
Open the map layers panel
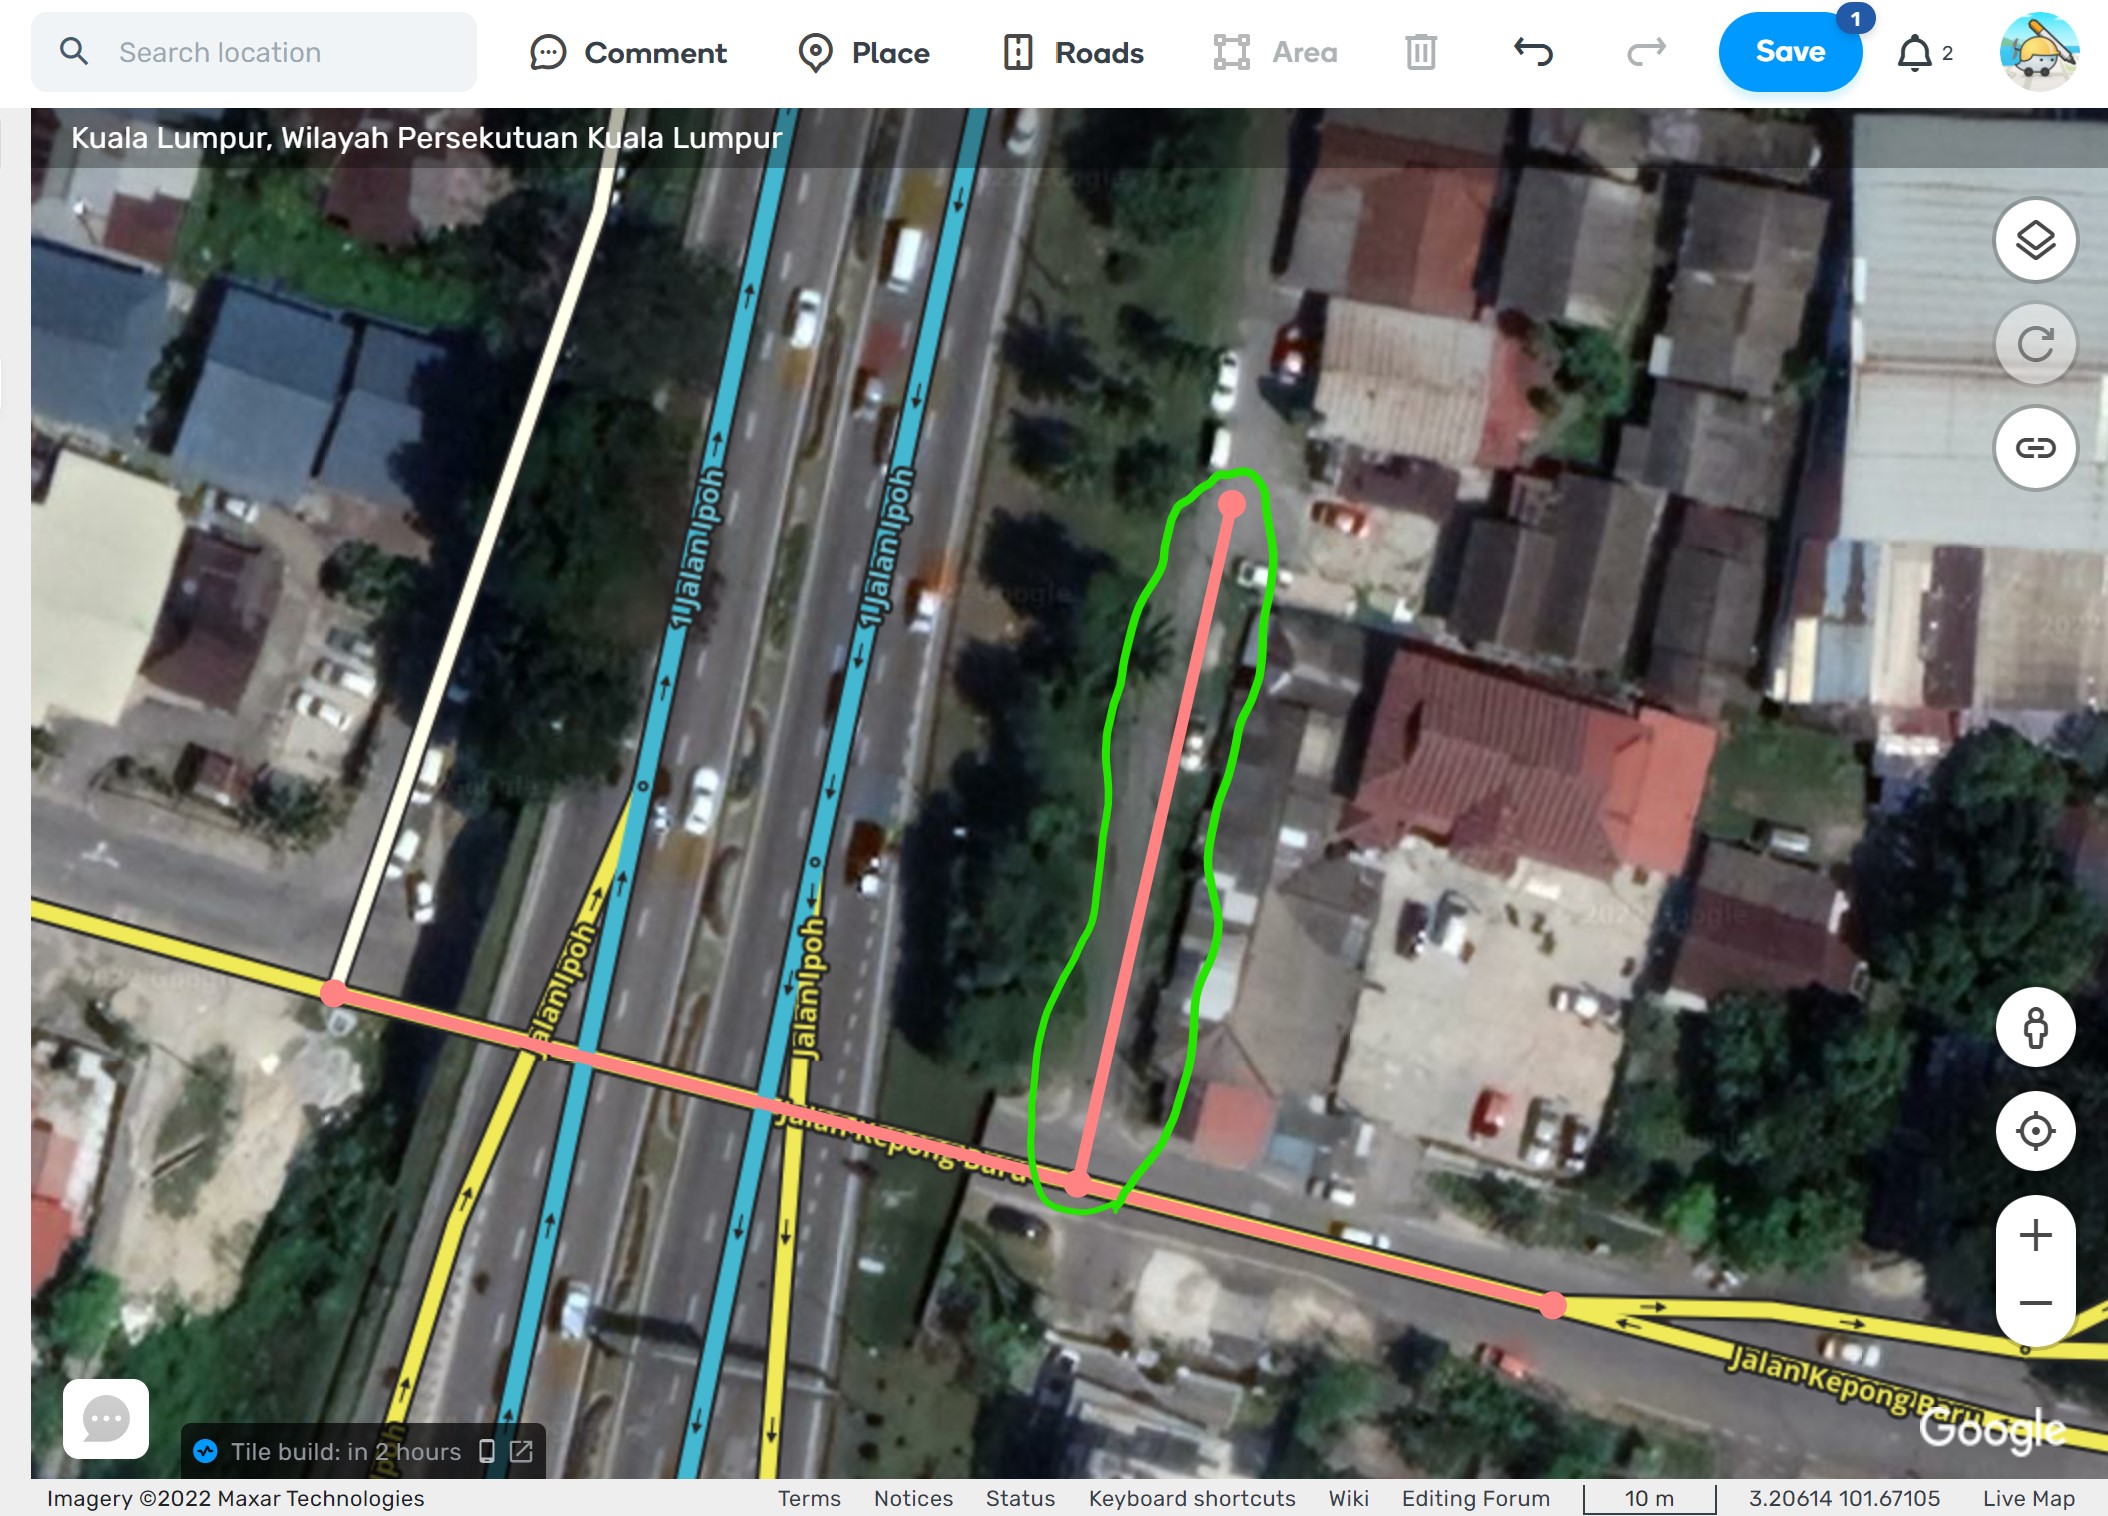coord(2035,240)
